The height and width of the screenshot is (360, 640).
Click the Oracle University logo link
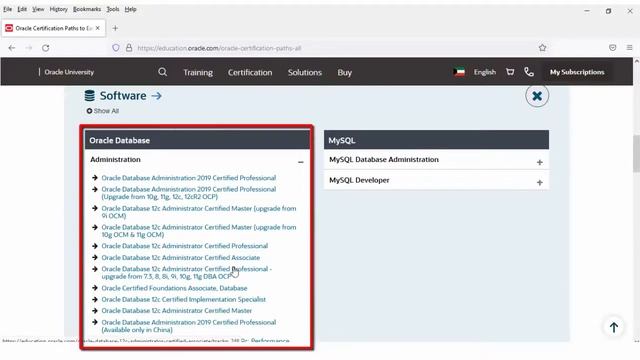coord(69,72)
